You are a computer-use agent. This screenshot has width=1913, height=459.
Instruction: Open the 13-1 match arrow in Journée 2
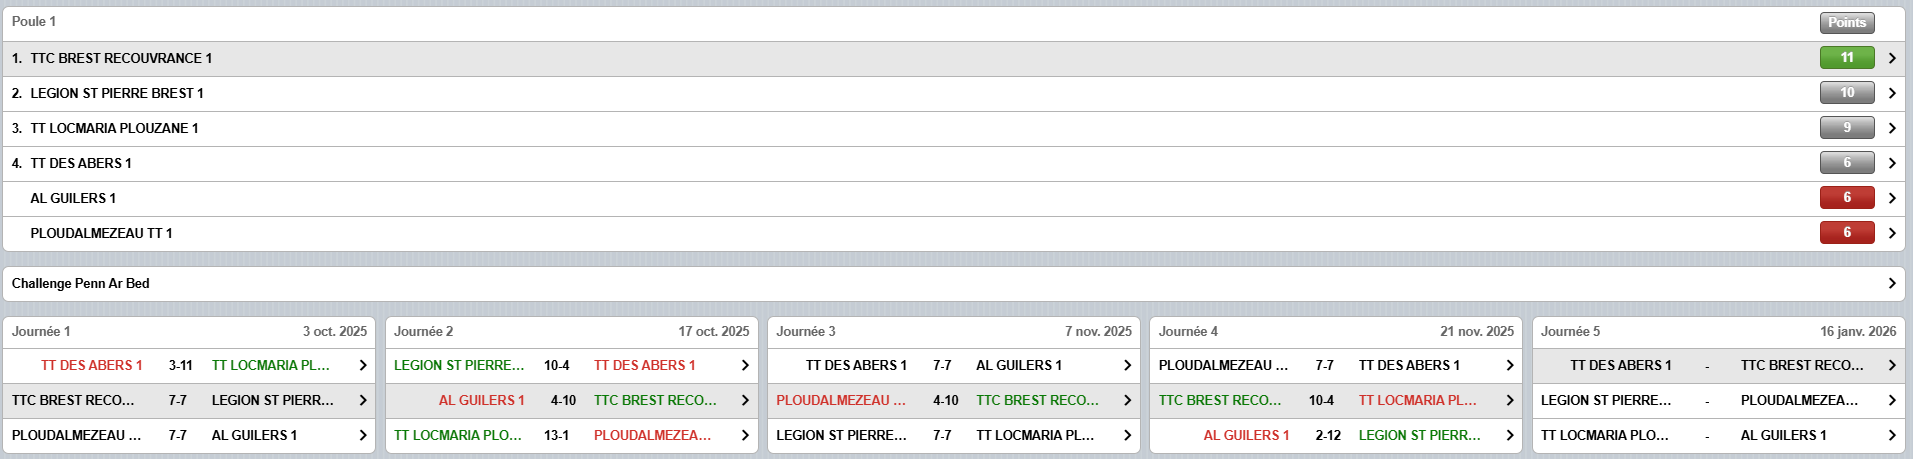745,435
